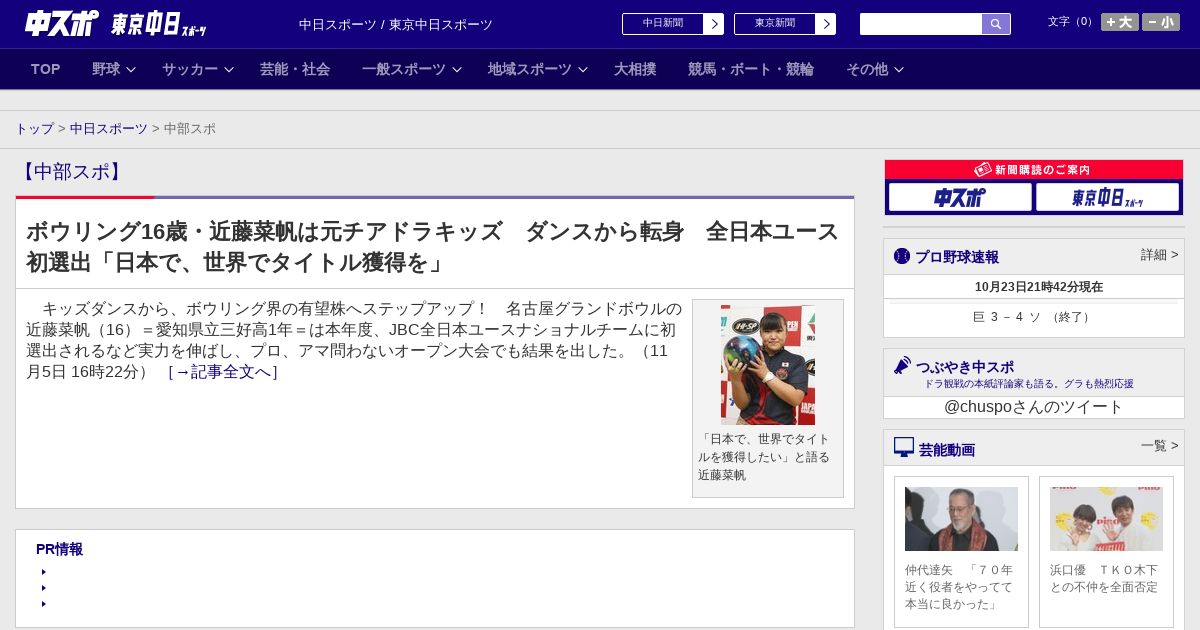Click the monitor icon by 芸能動画

(x=904, y=447)
